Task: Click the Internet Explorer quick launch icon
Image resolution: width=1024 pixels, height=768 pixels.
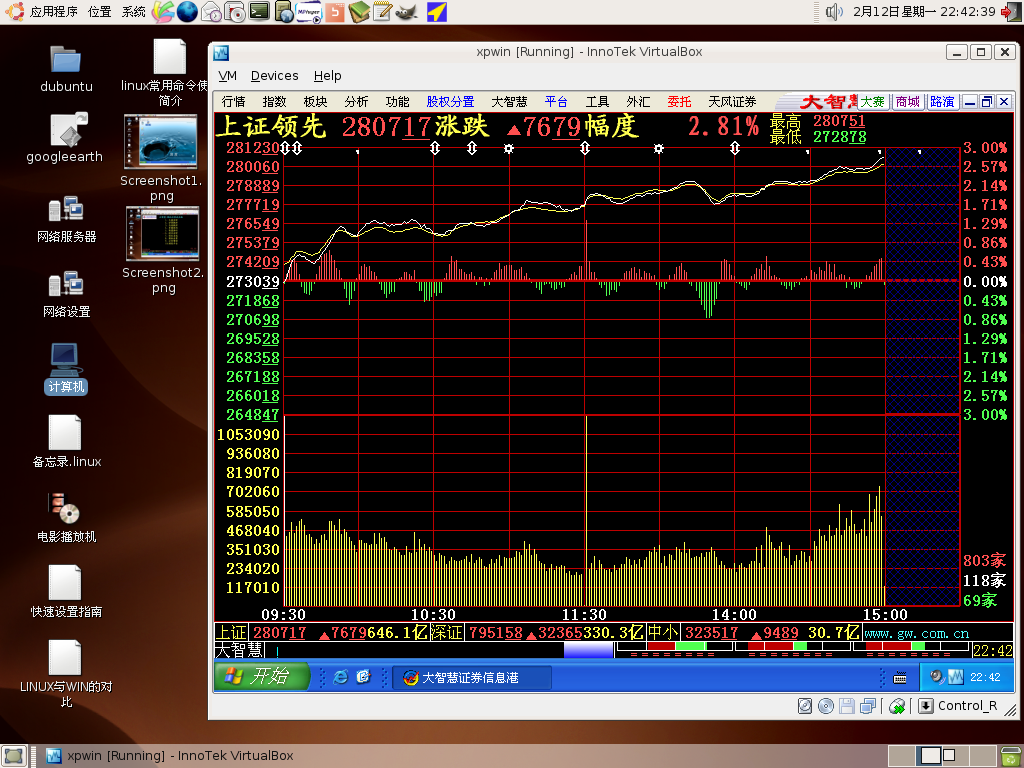Action: click(x=340, y=677)
